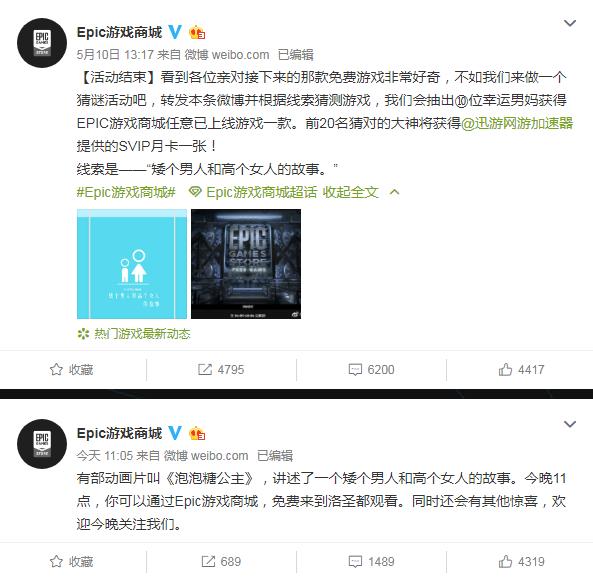Open the blue short man tall woman image
This screenshot has height=579, width=593.
(132, 264)
